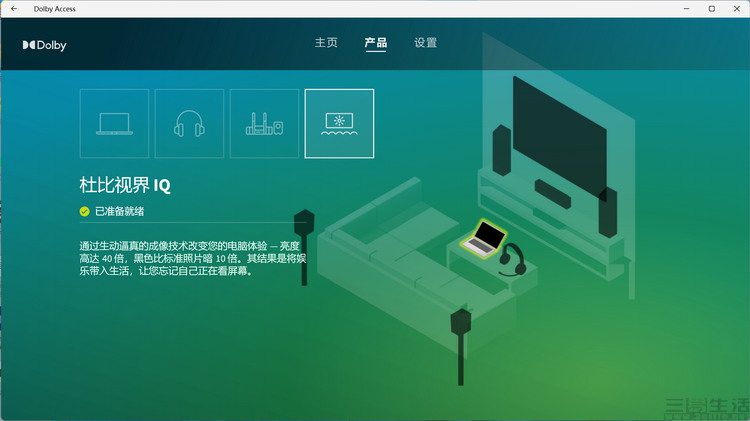
Task: Click the highlighted laptop in the illustration
Action: pyautogui.click(x=485, y=238)
